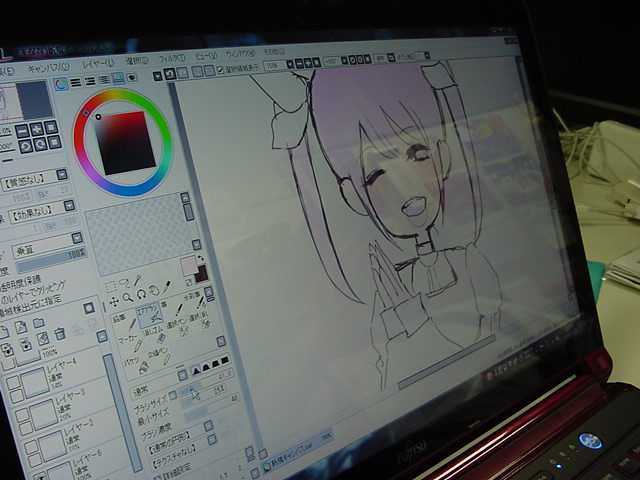Click the layer opacity 100% slider
The width and height of the screenshot is (640, 480).
click(51, 260)
